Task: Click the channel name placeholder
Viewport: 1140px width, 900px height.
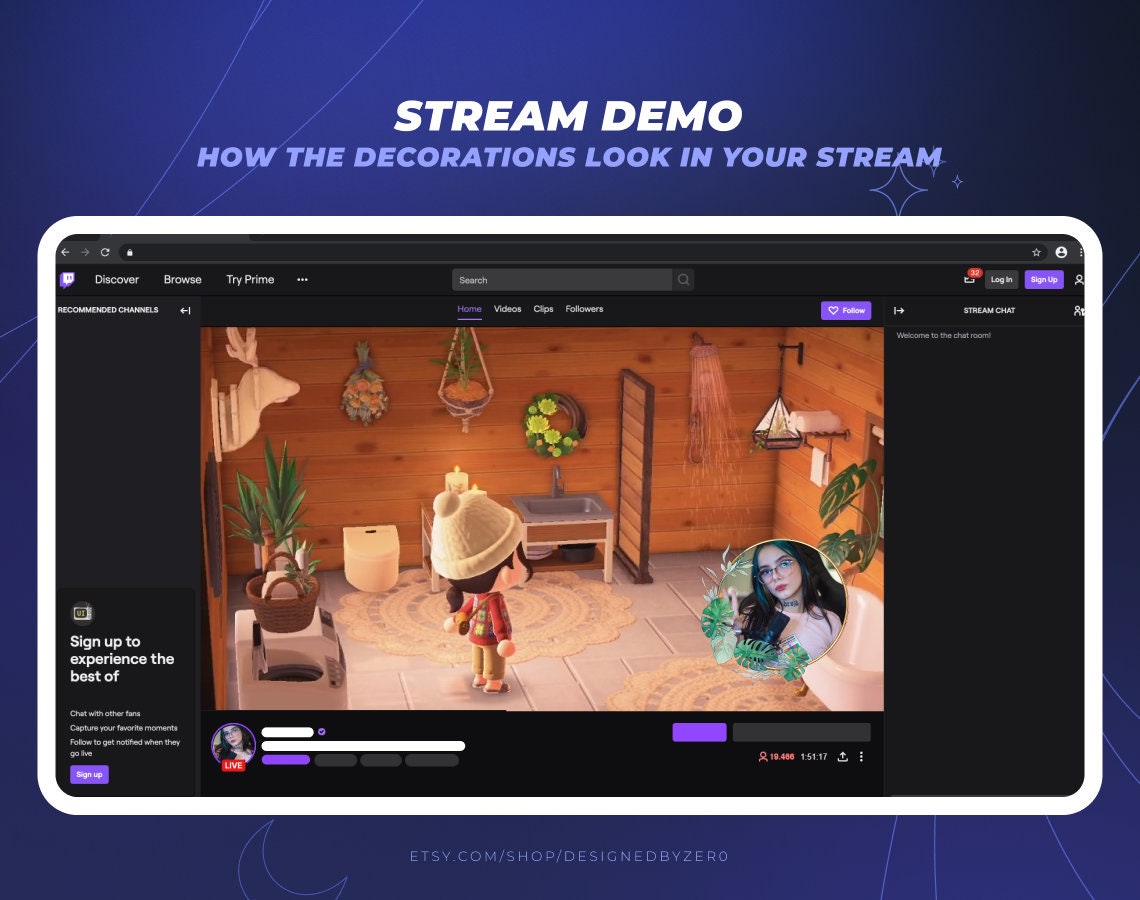Action: [x=288, y=732]
